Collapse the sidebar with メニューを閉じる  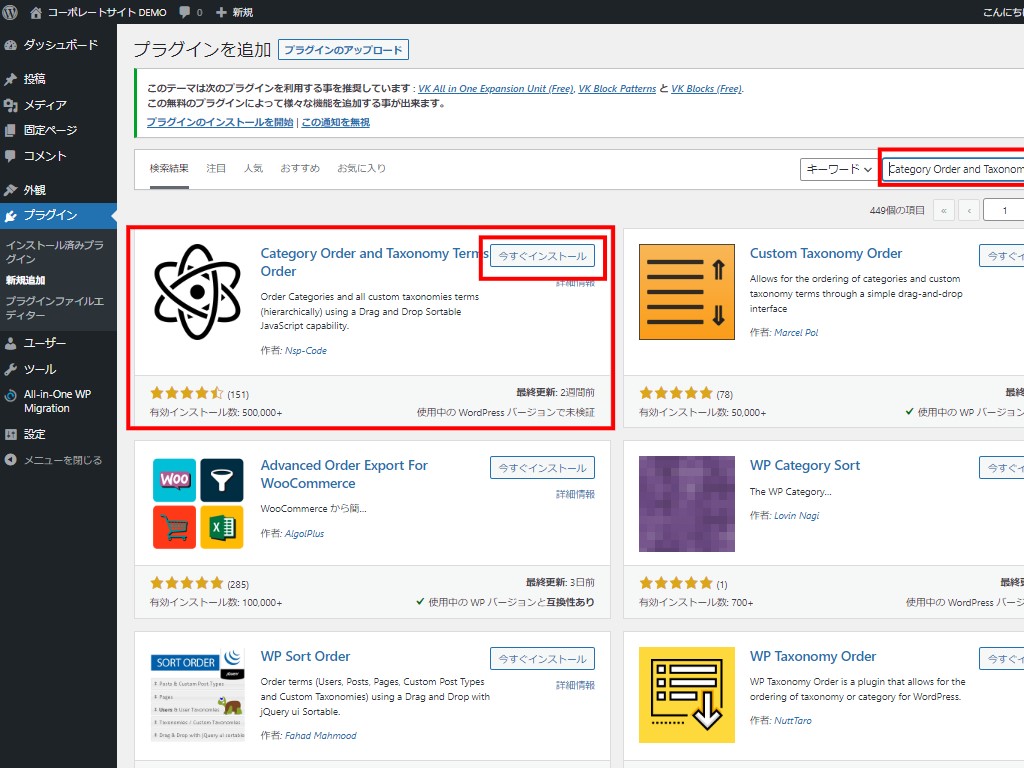[x=53, y=460]
